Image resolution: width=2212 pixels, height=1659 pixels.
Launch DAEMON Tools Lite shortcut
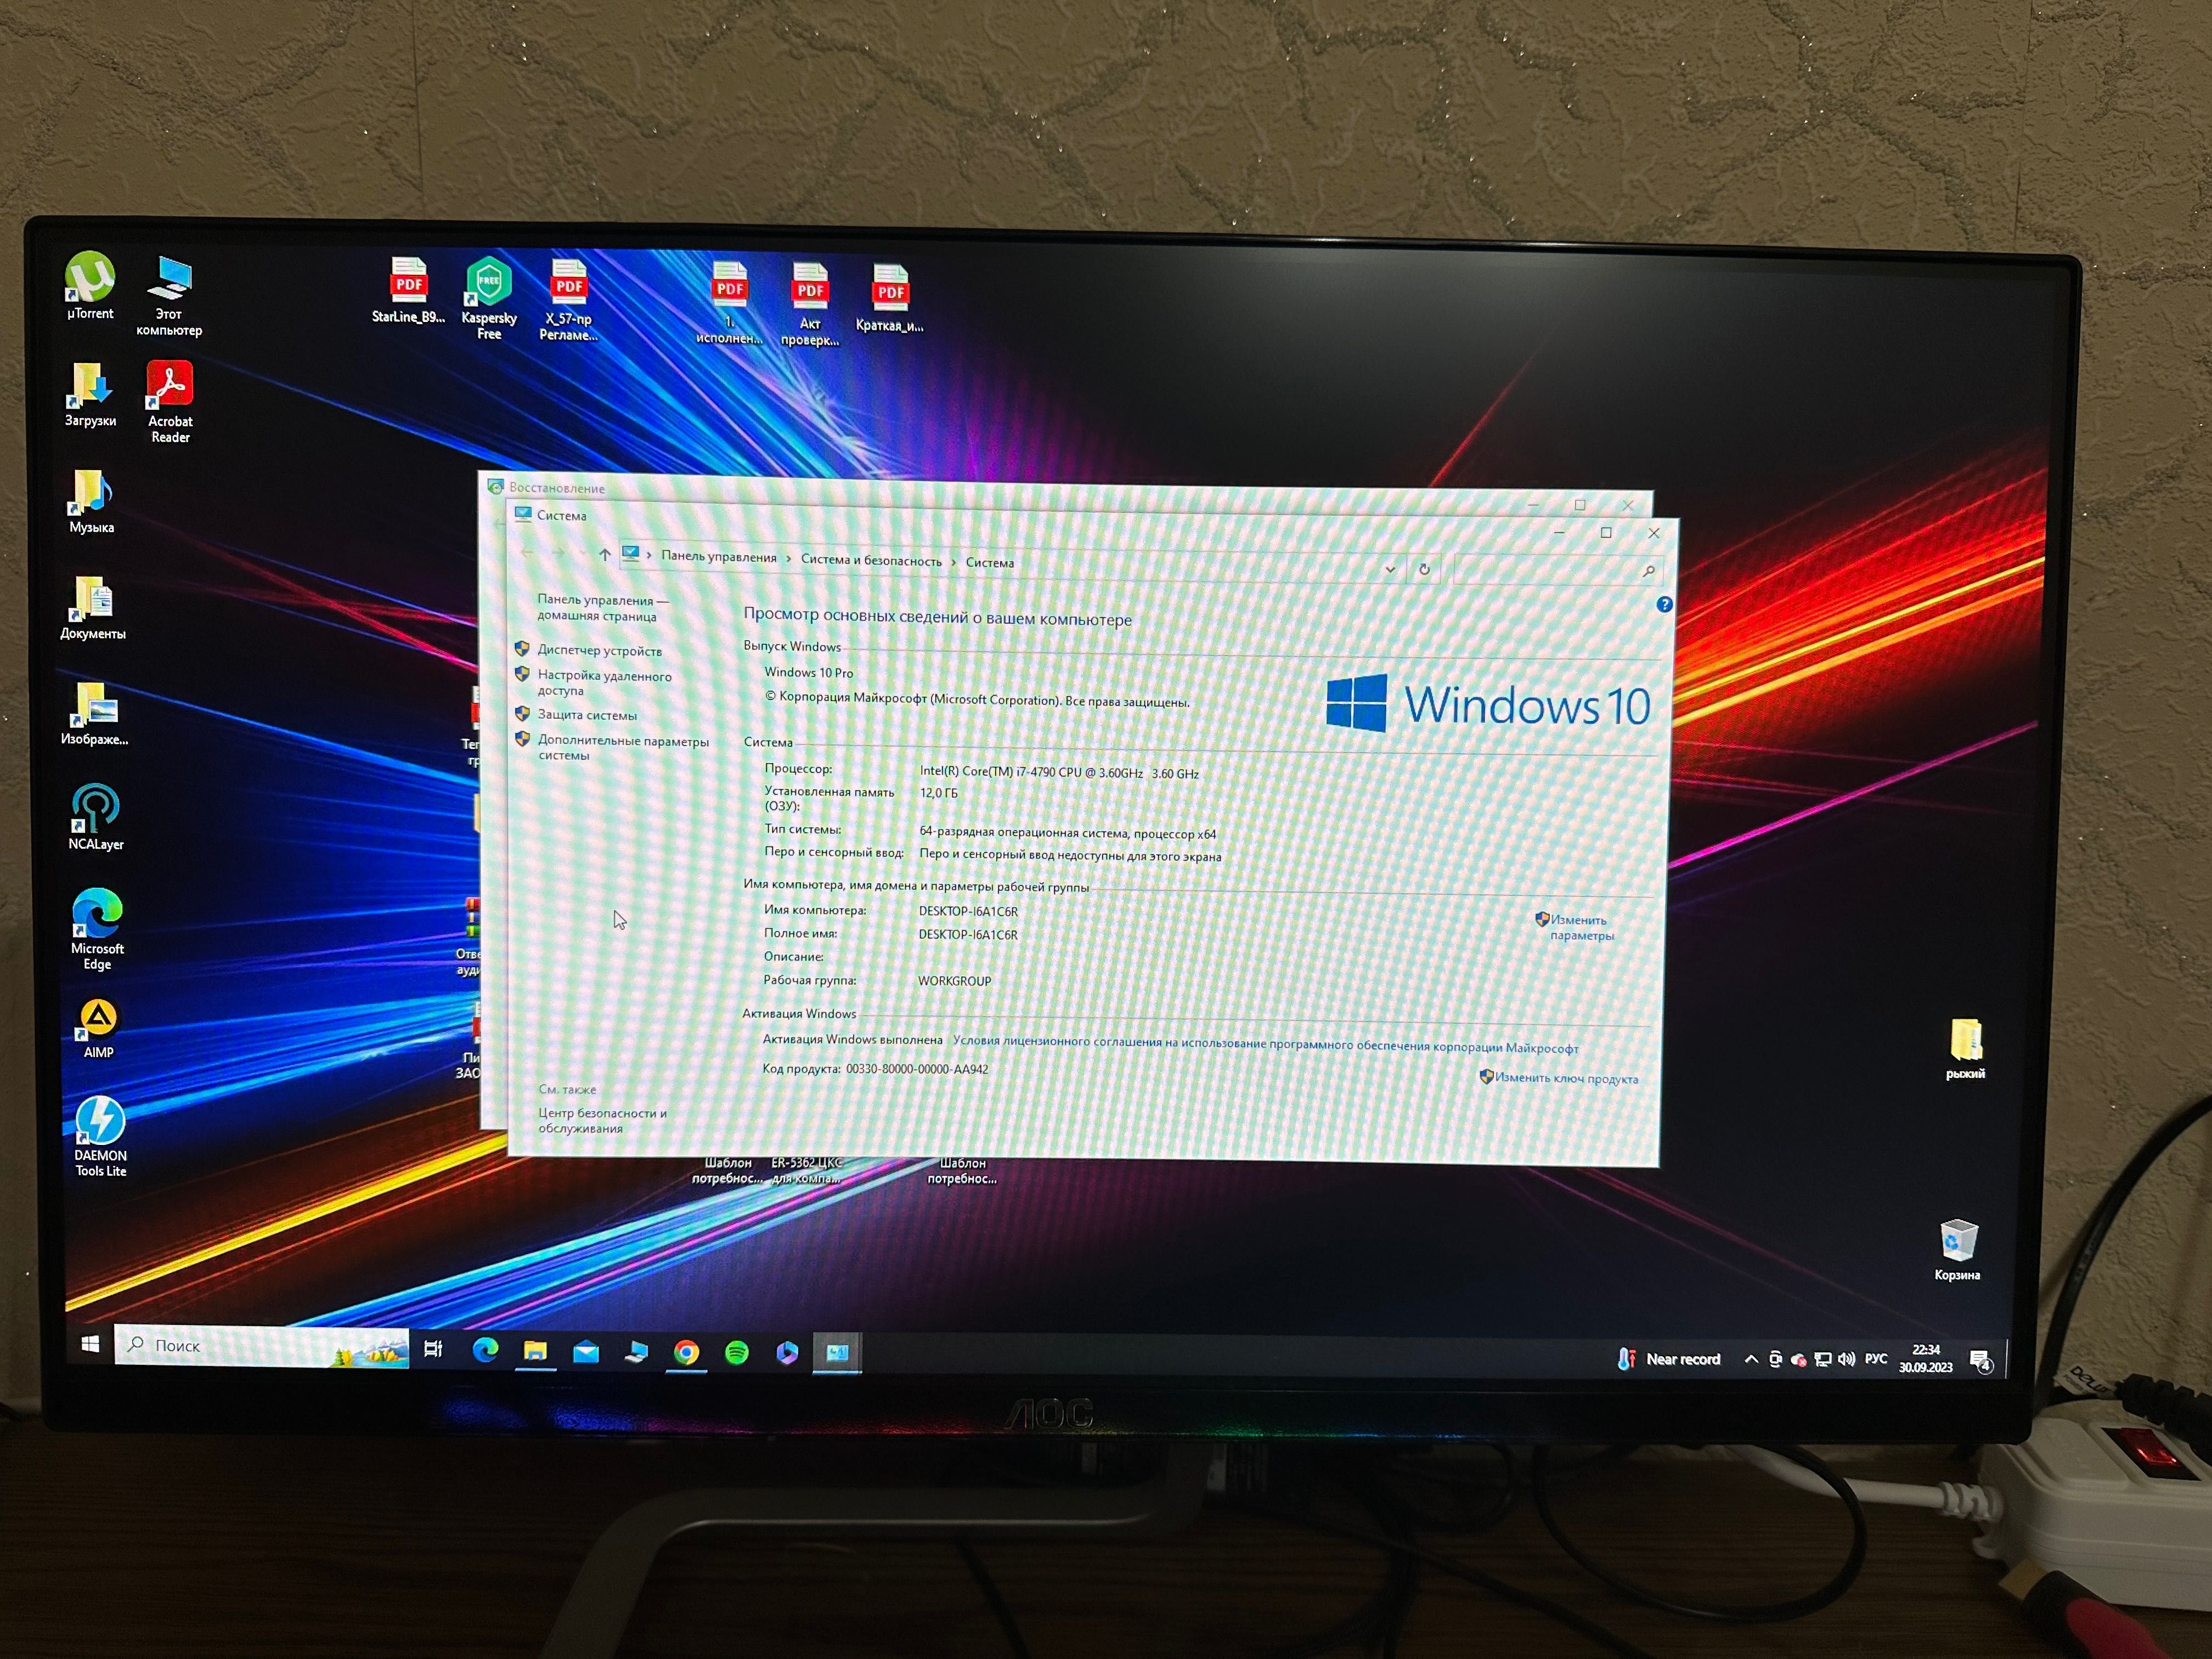[100, 1137]
